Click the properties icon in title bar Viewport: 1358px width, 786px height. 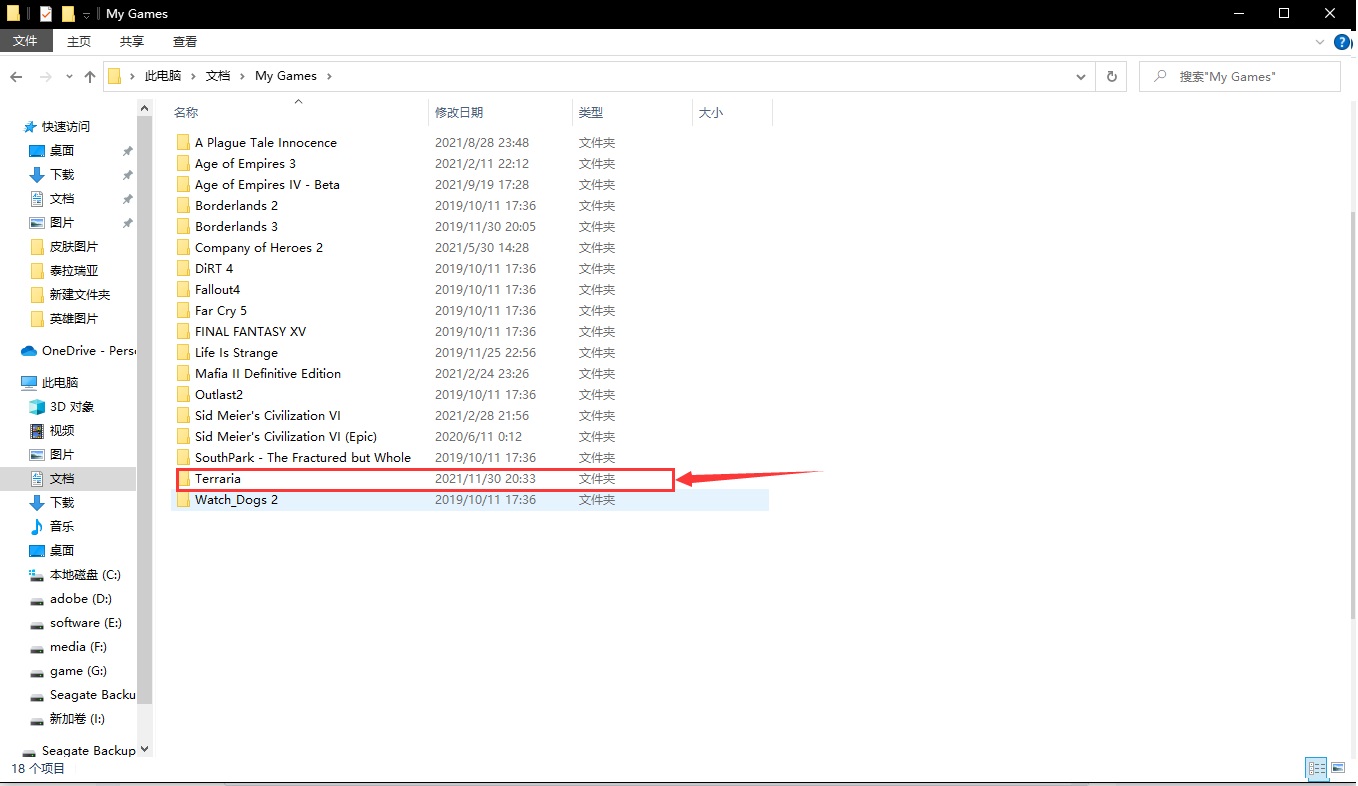(x=45, y=14)
